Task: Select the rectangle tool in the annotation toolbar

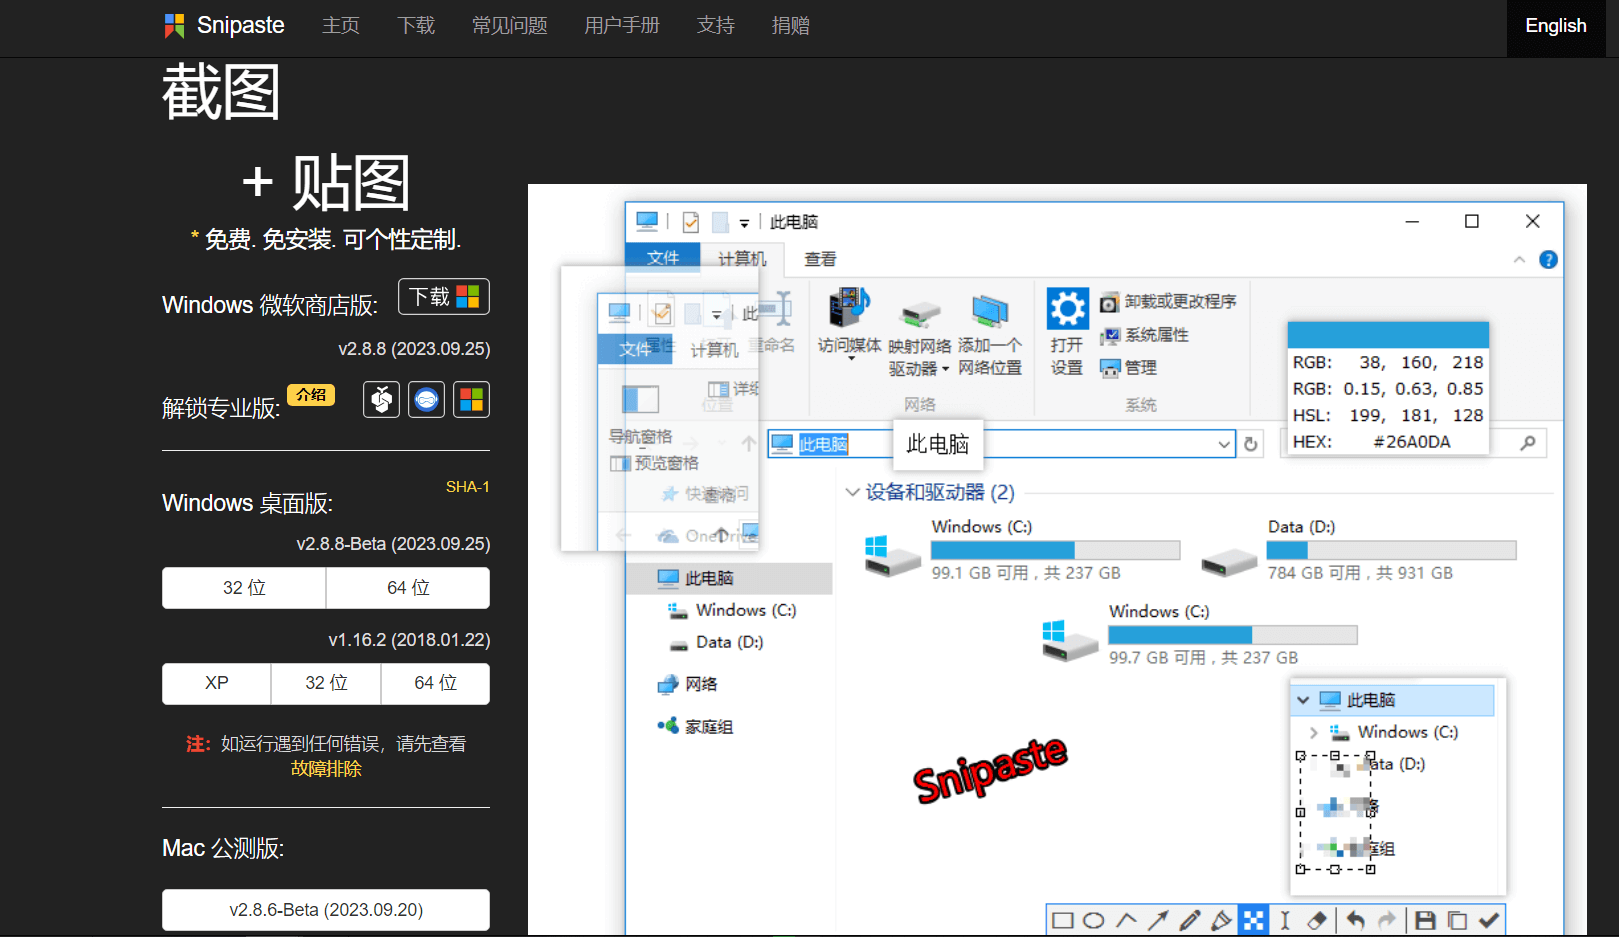Action: (x=1063, y=920)
